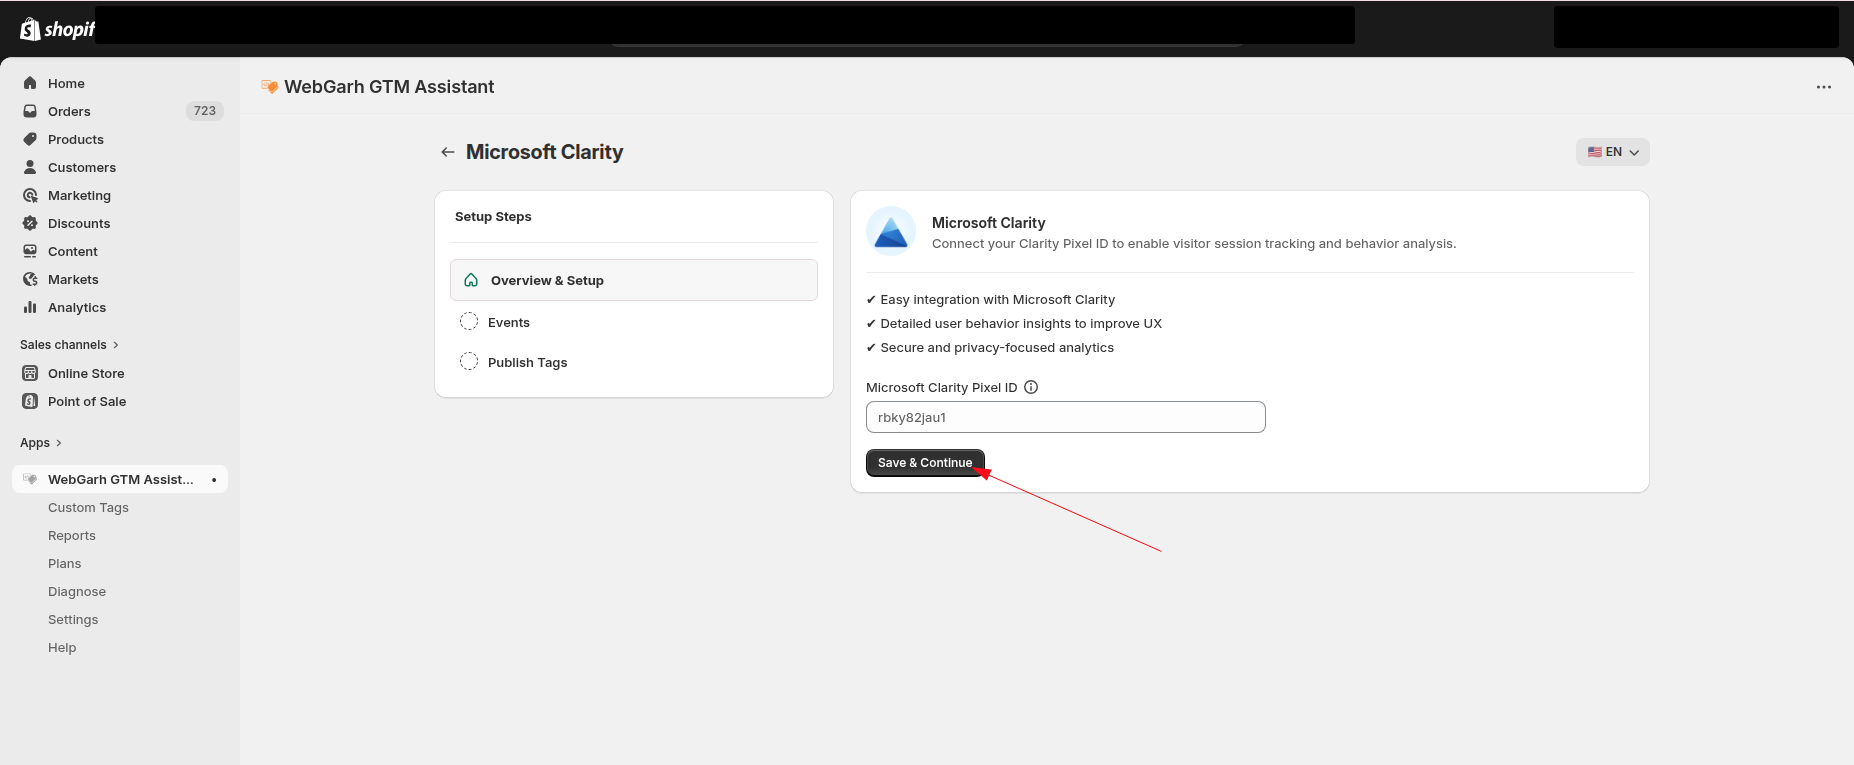Click the Microsoft Clarity page heading
This screenshot has width=1854, height=765.
coord(544,152)
